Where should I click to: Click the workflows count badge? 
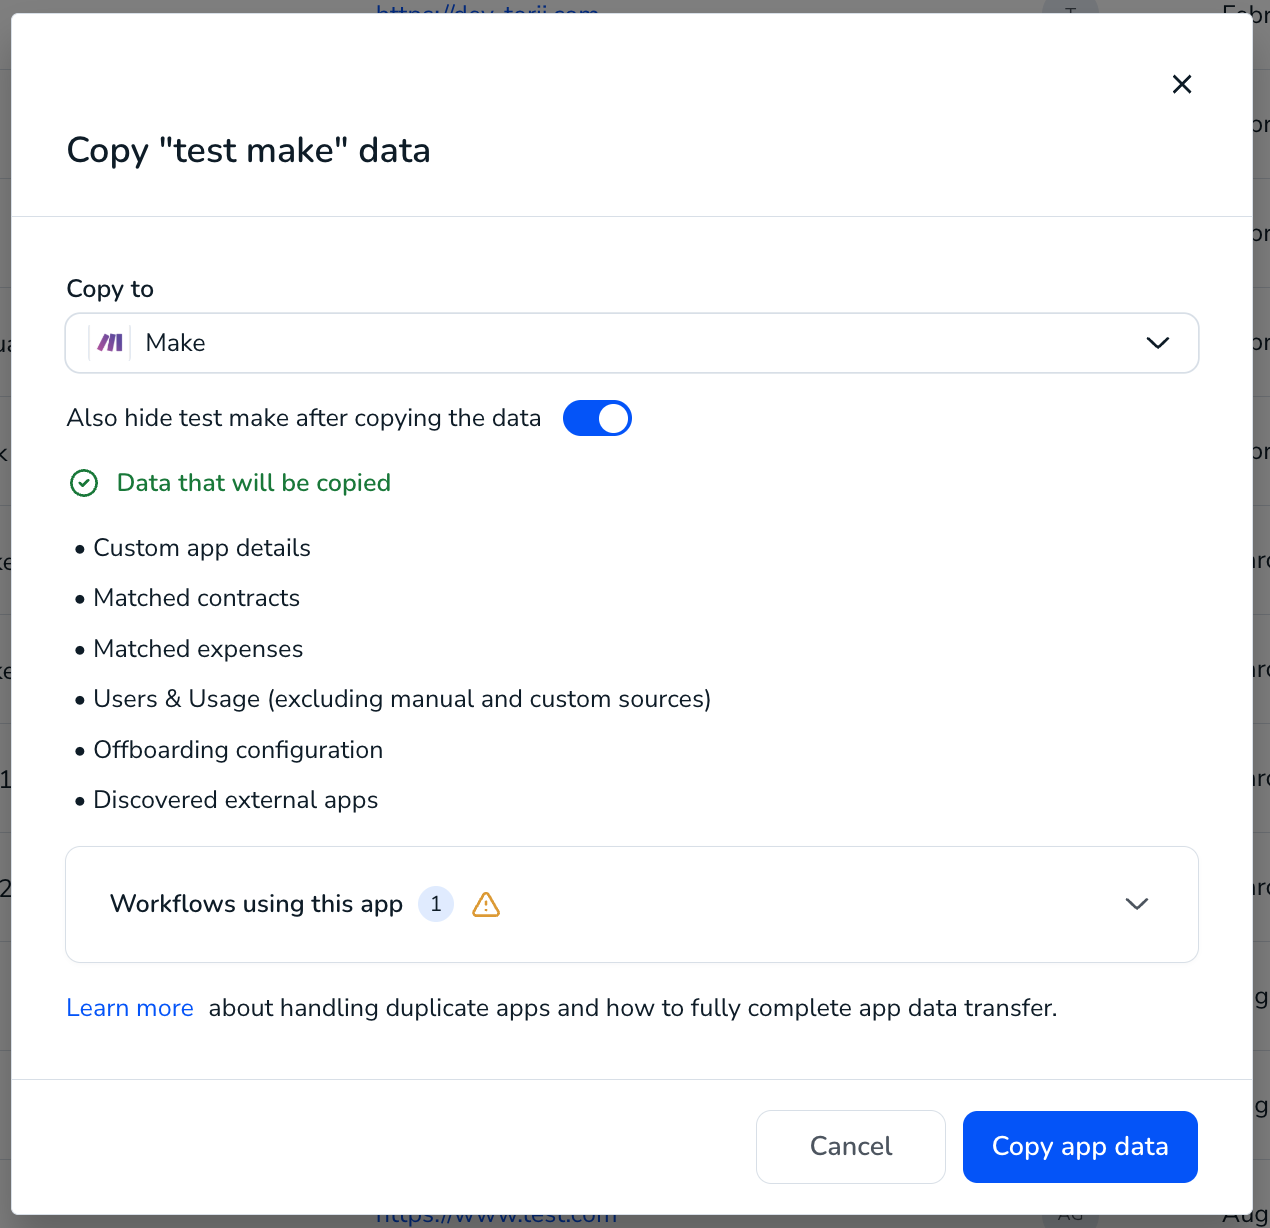436,904
